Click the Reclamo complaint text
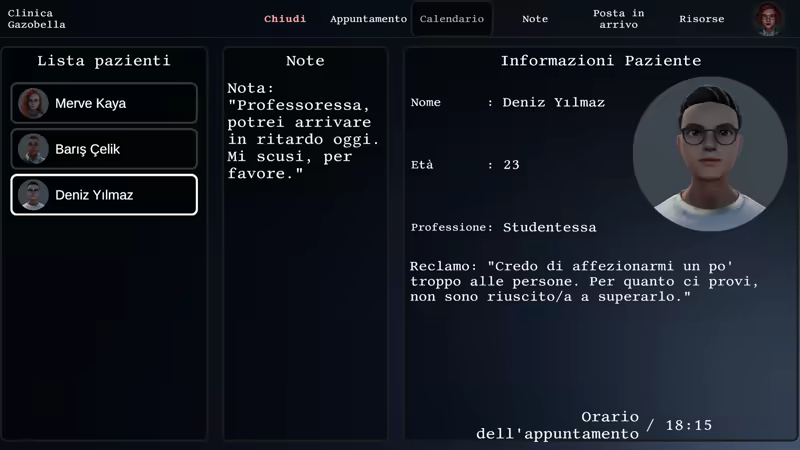 [583, 281]
